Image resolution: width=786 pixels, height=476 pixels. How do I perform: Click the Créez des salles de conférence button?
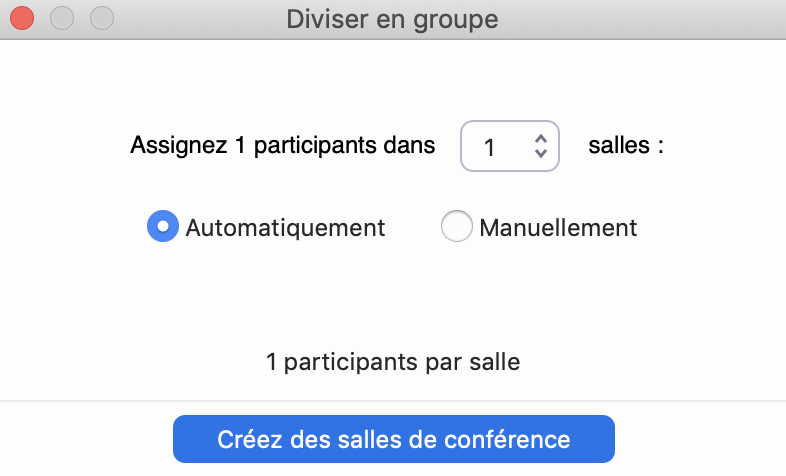[393, 439]
